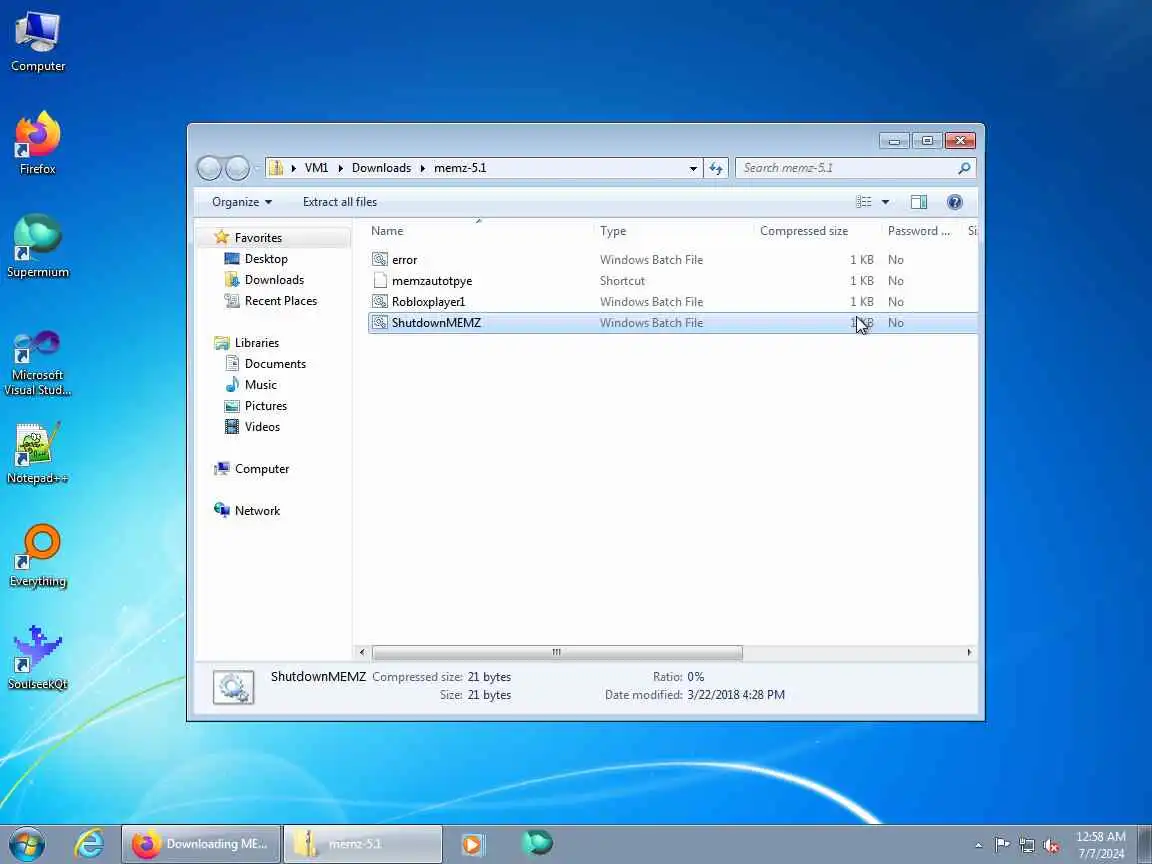Select the SoulseekQt desktop shortcut

click(37, 659)
